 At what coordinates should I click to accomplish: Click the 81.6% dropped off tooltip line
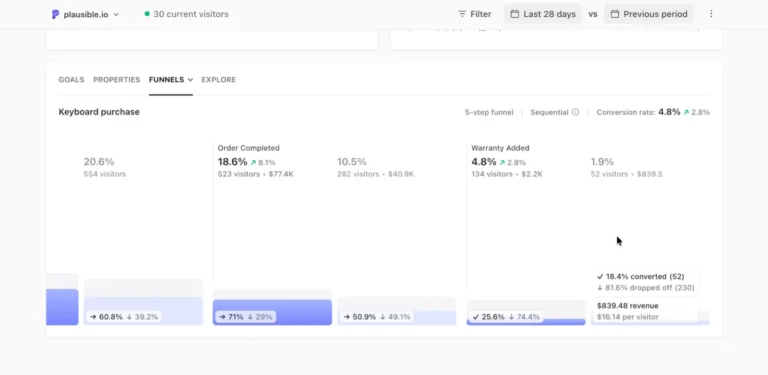coord(646,288)
